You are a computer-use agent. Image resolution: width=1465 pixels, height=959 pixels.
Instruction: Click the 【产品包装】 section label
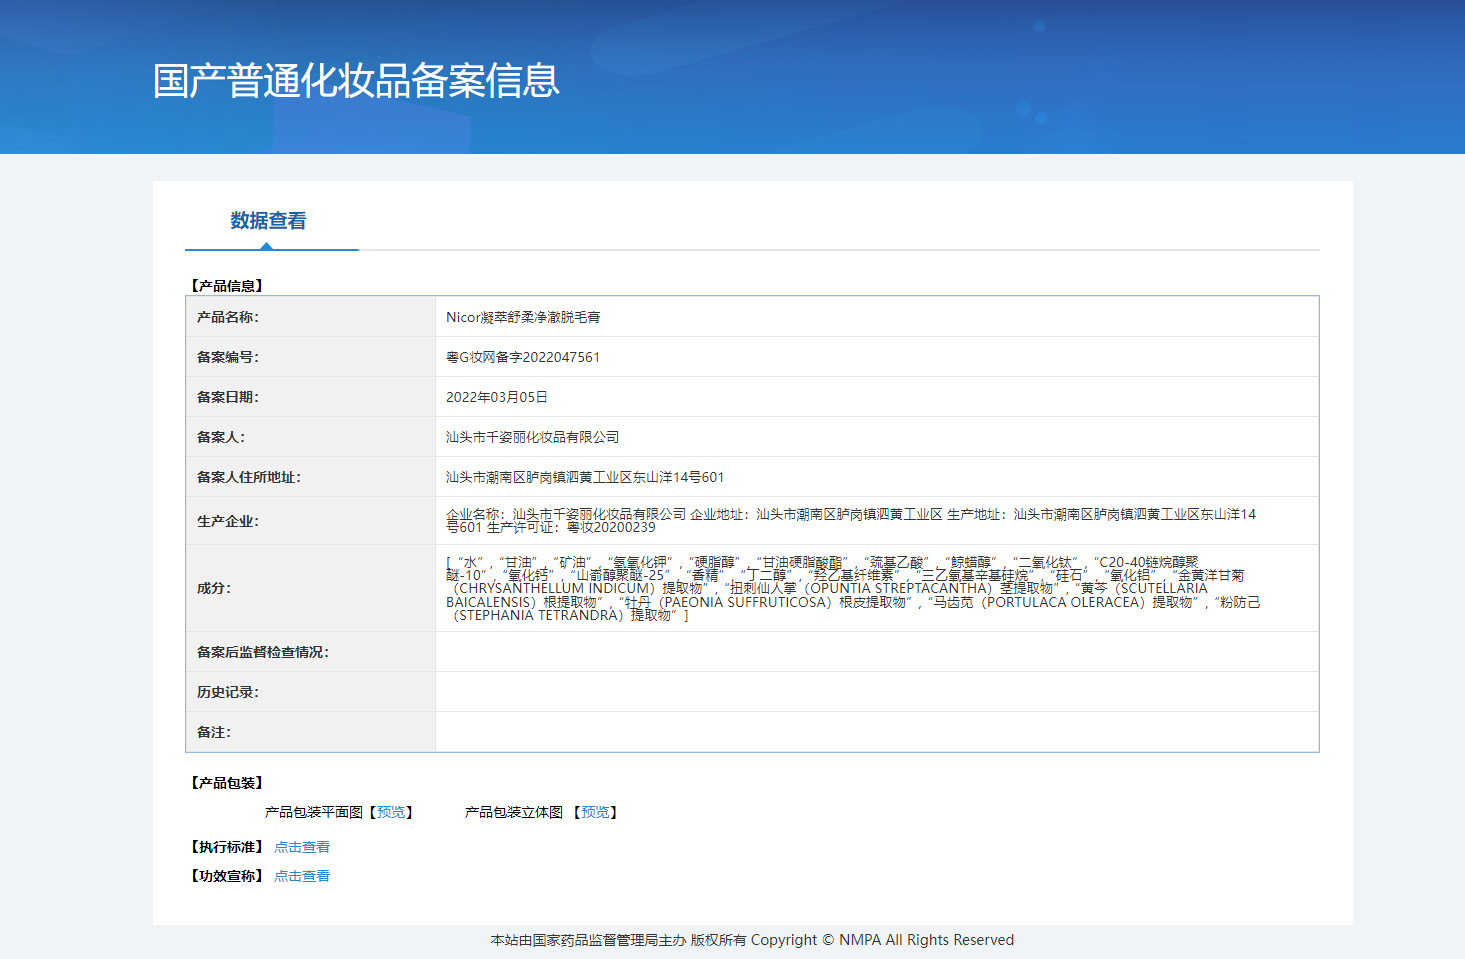[x=224, y=783]
